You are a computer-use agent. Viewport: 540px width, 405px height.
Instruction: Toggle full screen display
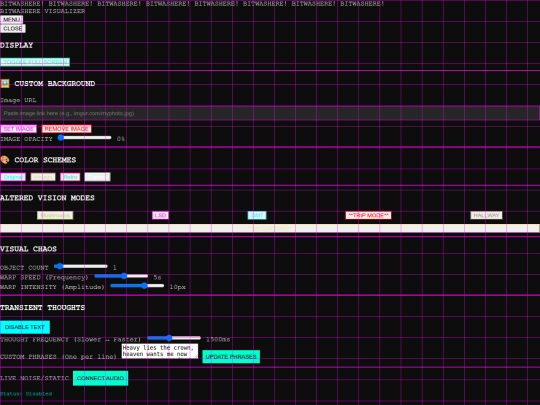(x=35, y=62)
